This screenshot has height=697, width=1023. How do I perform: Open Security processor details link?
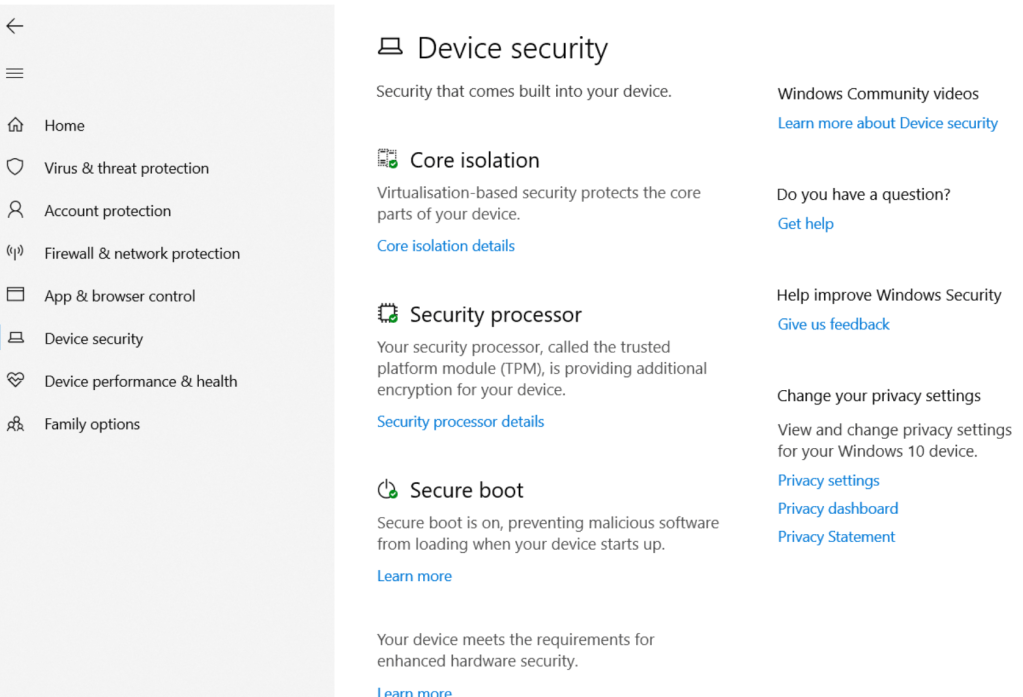460,422
